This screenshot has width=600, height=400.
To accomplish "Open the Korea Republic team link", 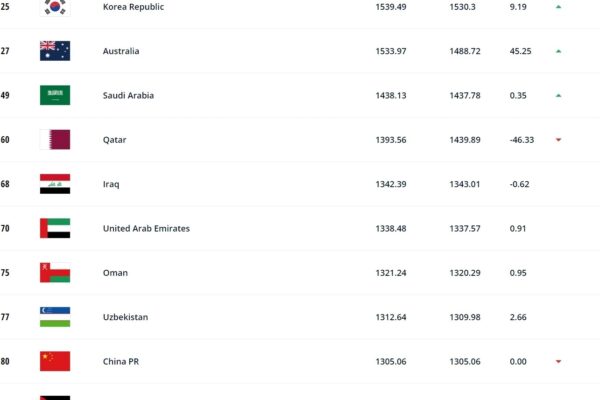I will pyautogui.click(x=134, y=7).
